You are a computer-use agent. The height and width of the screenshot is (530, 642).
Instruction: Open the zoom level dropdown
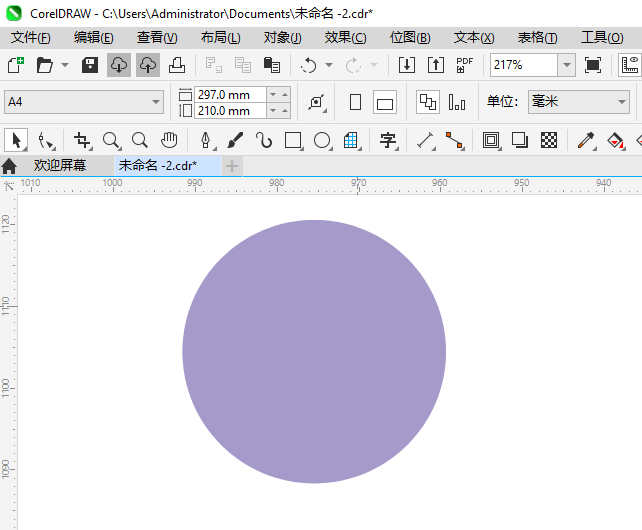[567, 65]
